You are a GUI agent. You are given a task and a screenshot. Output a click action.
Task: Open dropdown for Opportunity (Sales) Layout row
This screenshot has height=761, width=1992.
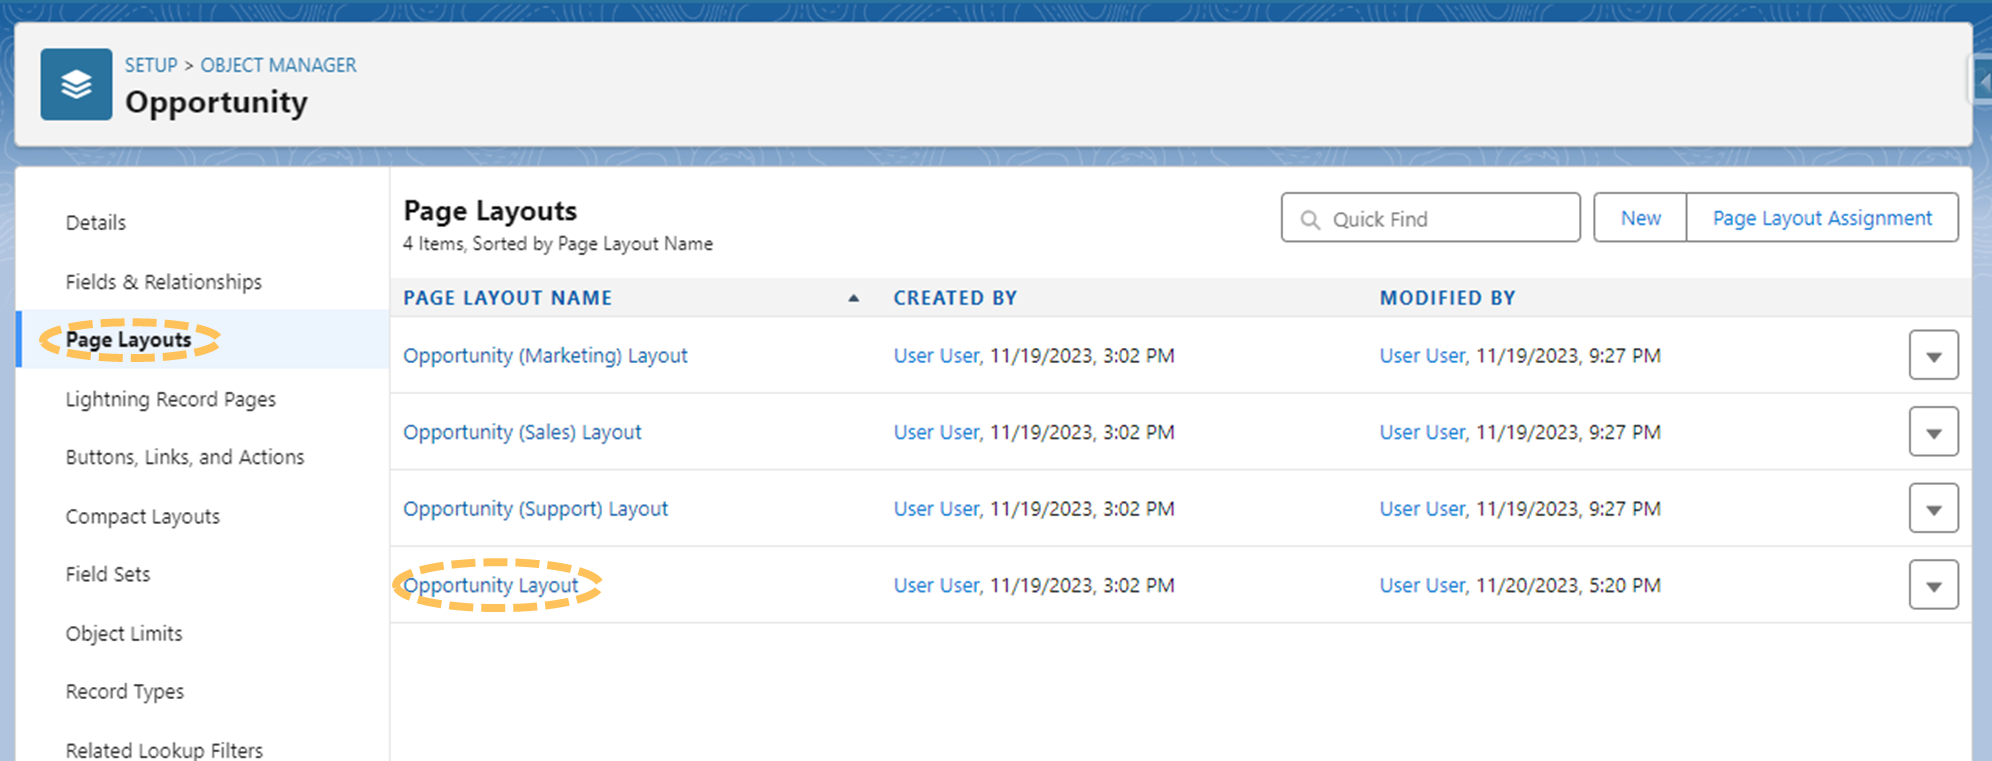pos(1933,433)
